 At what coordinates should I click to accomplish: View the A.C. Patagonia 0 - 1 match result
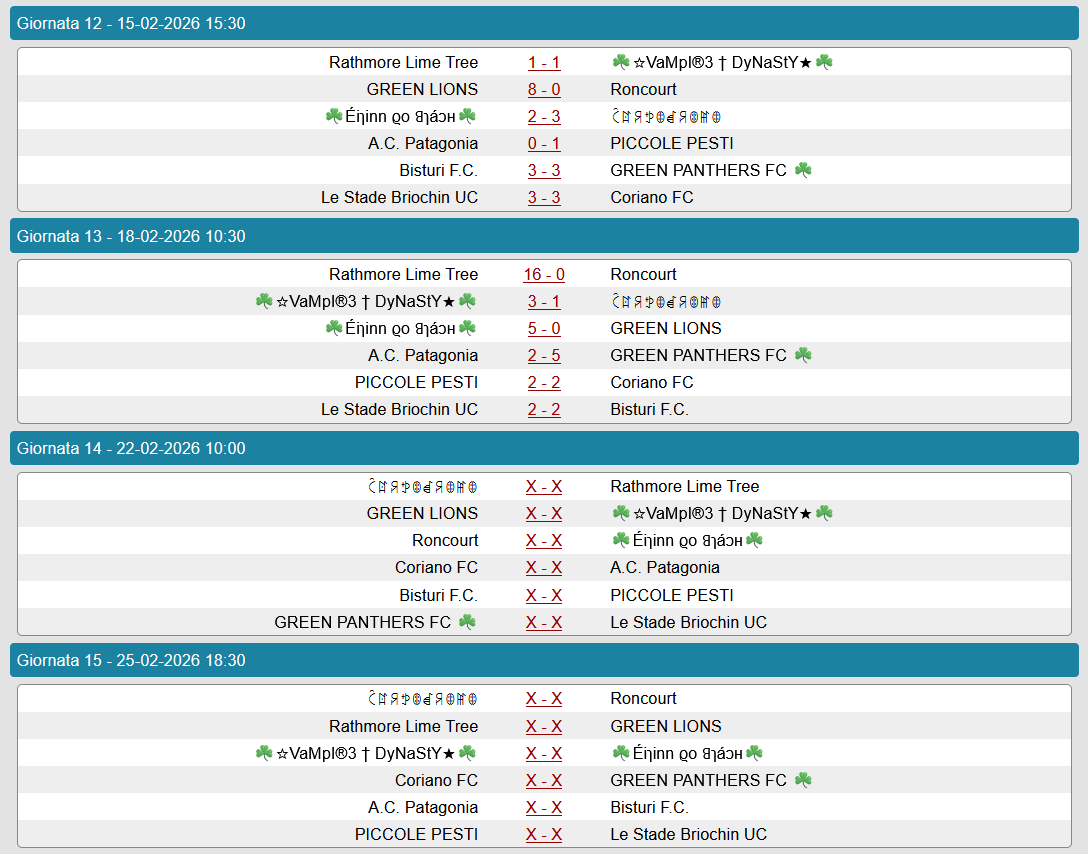tap(544, 143)
